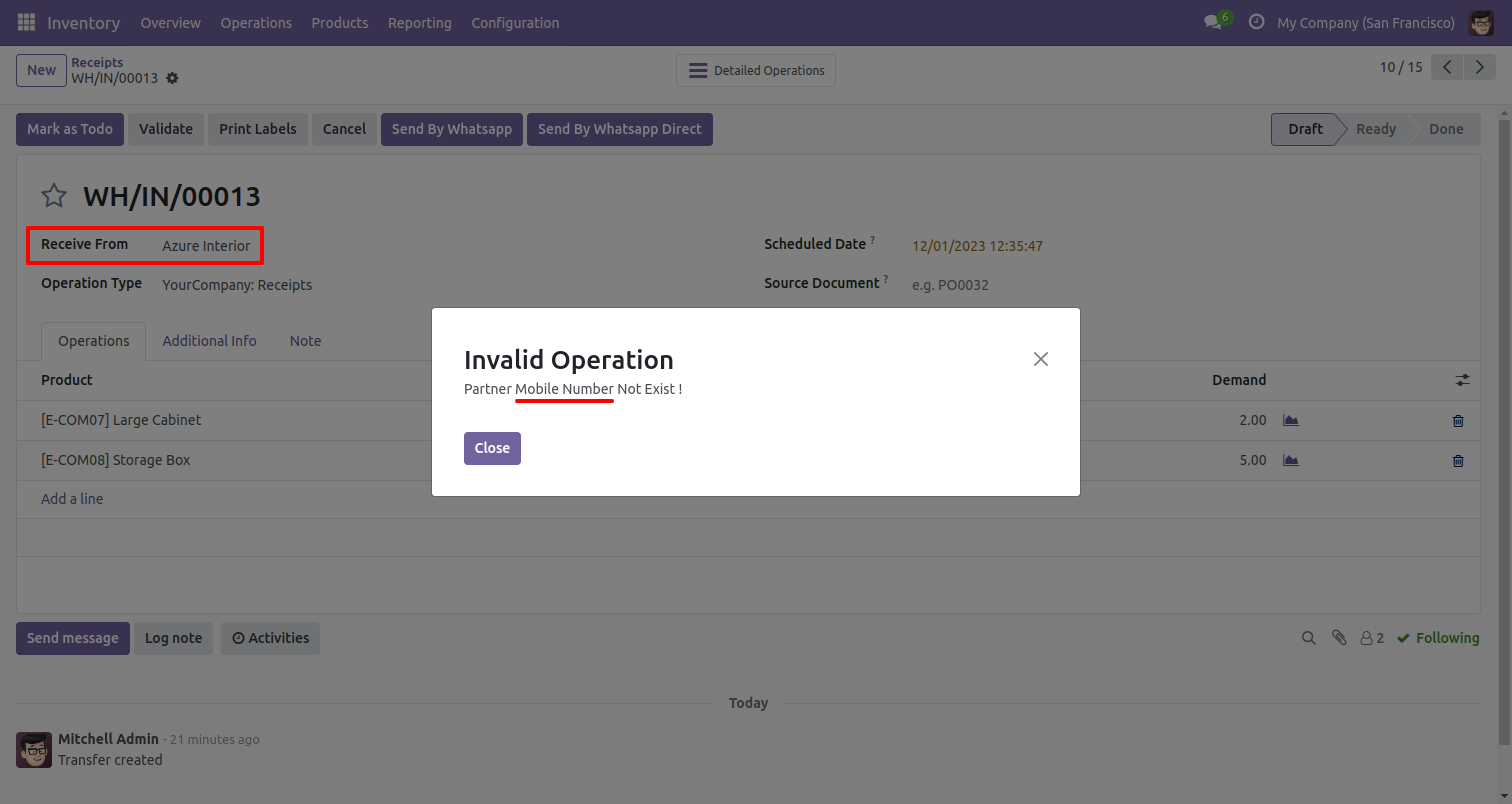Open followers list icon showing 2
Viewport: 1512px width, 804px height.
coord(1372,638)
